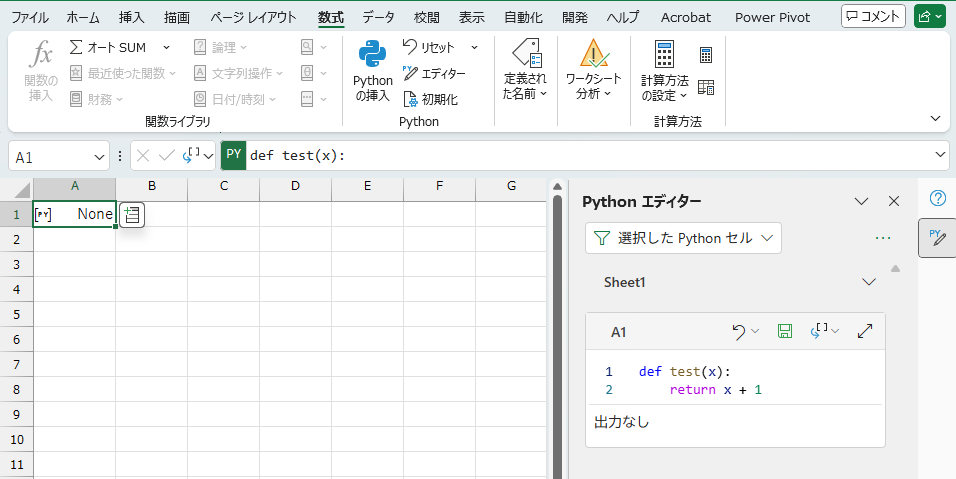
Task: Collapse the Sheet1 section chevron
Action: [x=869, y=282]
